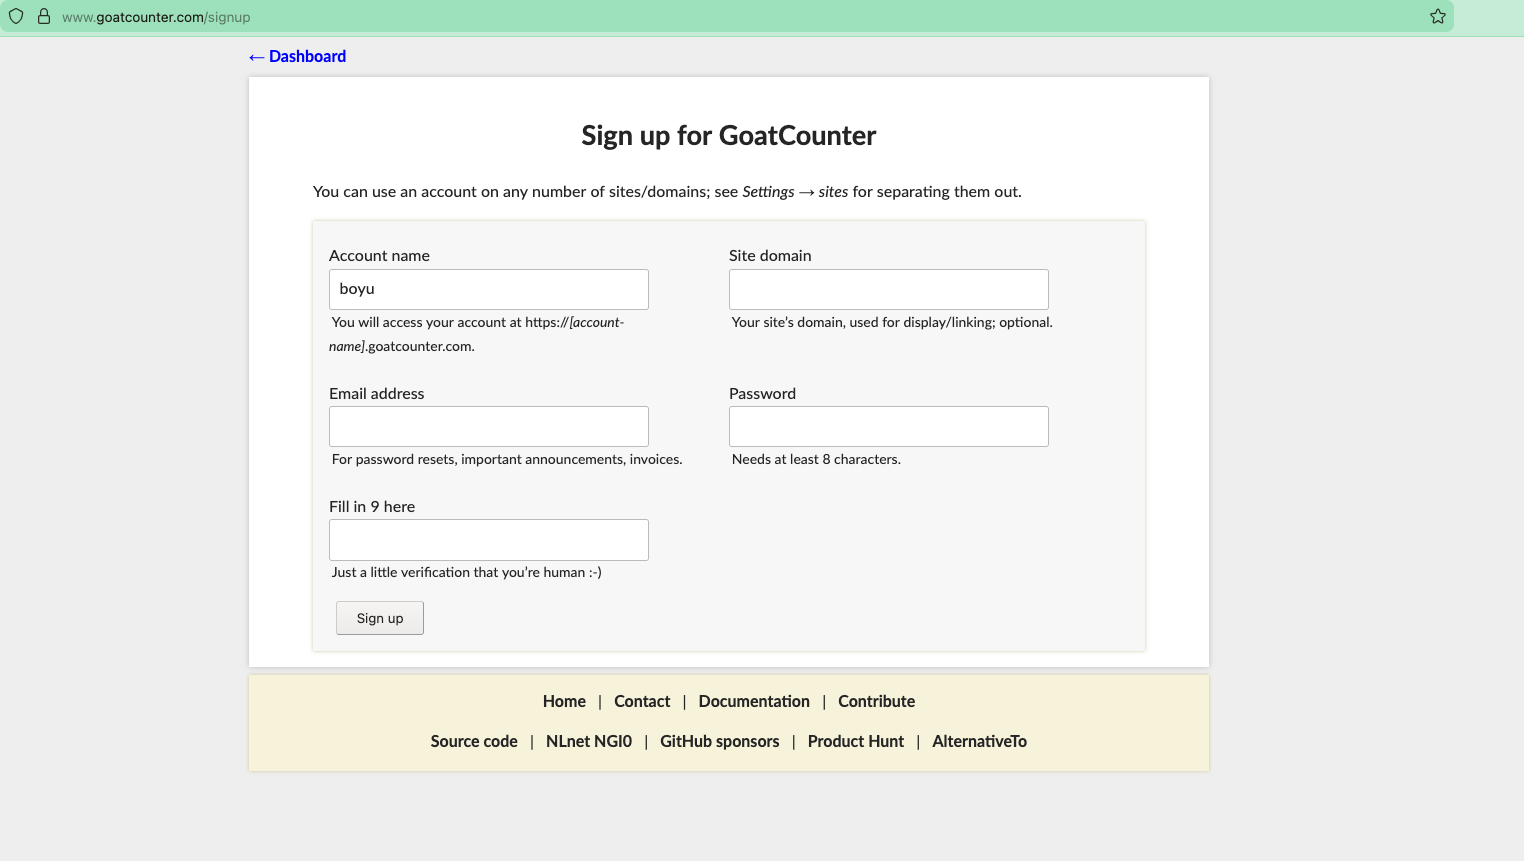Click the shield tracking protection icon
Screen dimensions: 1524x861
coord(16,16)
